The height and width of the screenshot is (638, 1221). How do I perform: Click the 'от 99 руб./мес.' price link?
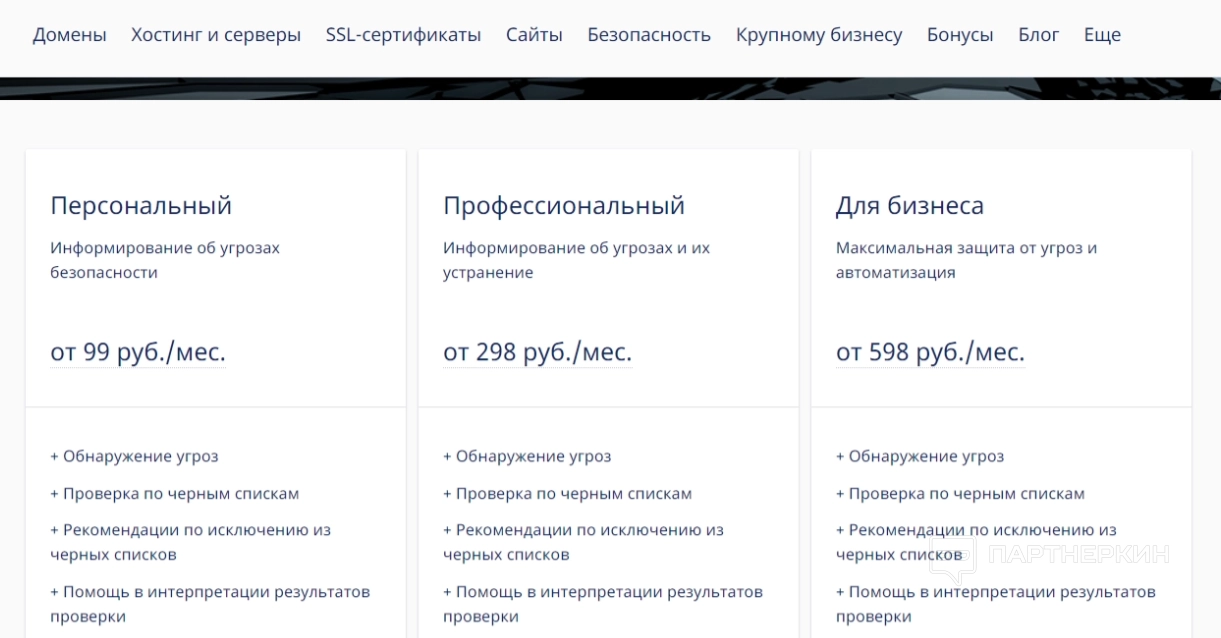[x=138, y=353]
